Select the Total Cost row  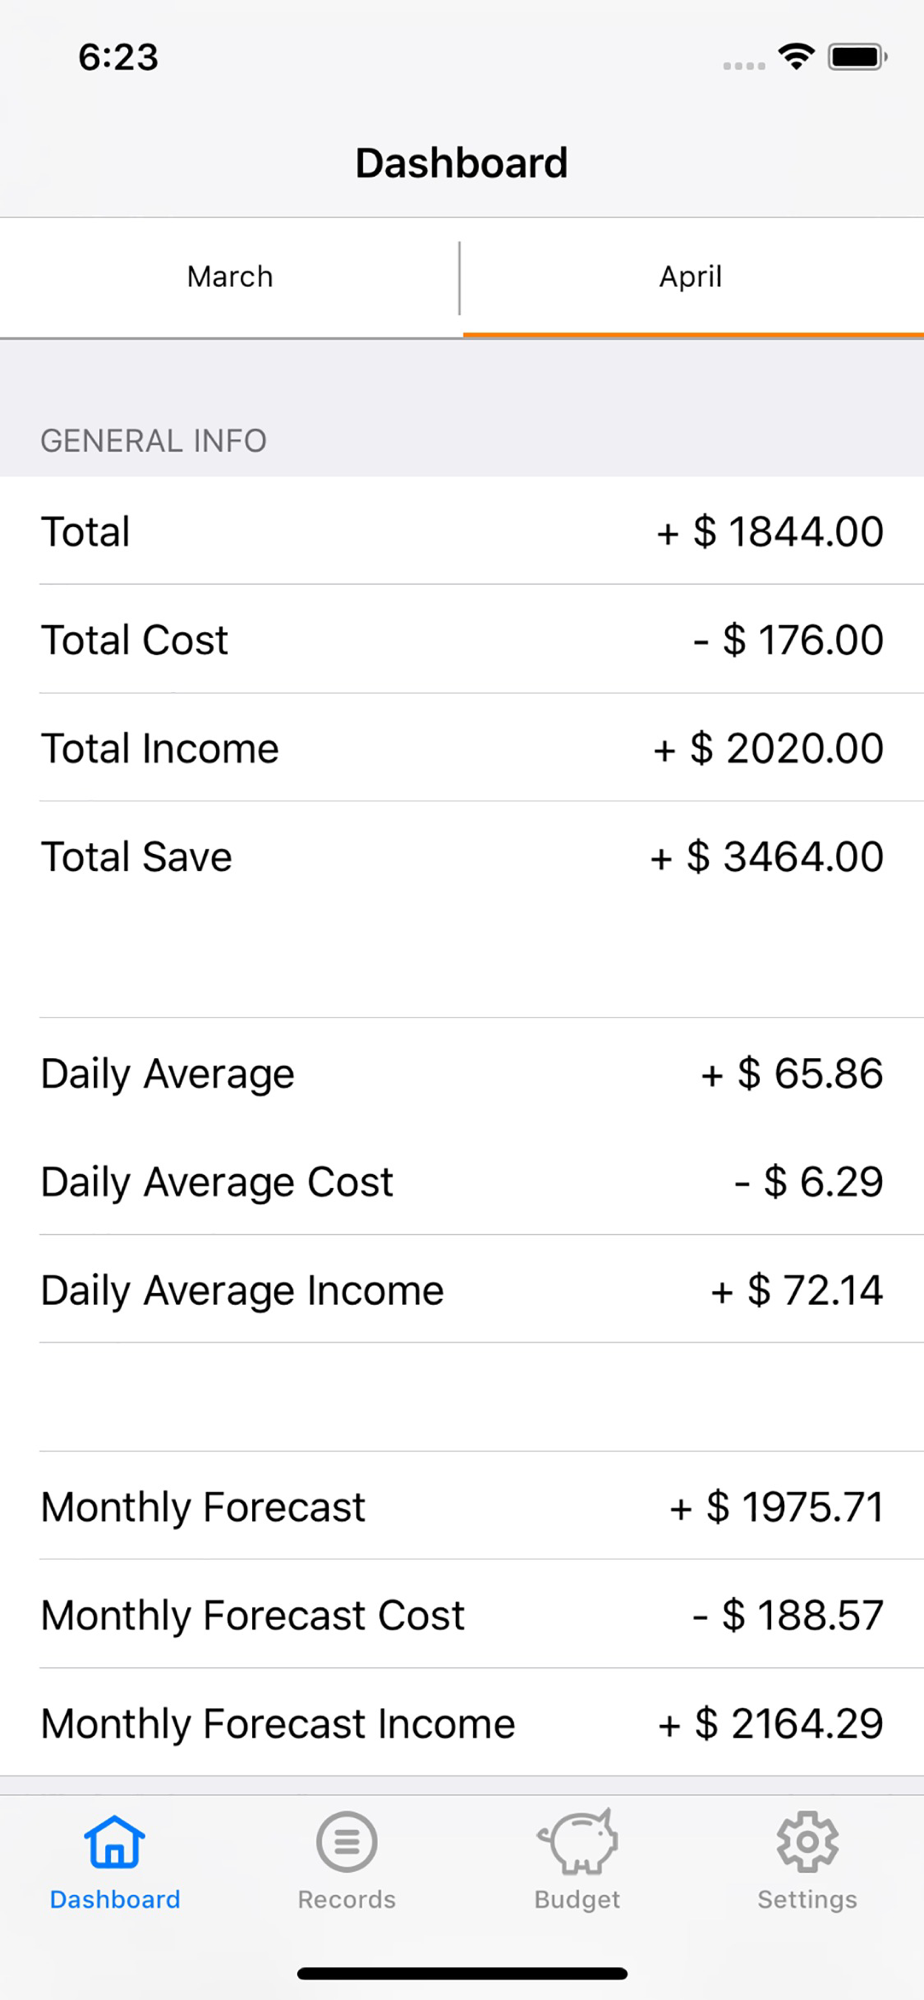point(462,639)
